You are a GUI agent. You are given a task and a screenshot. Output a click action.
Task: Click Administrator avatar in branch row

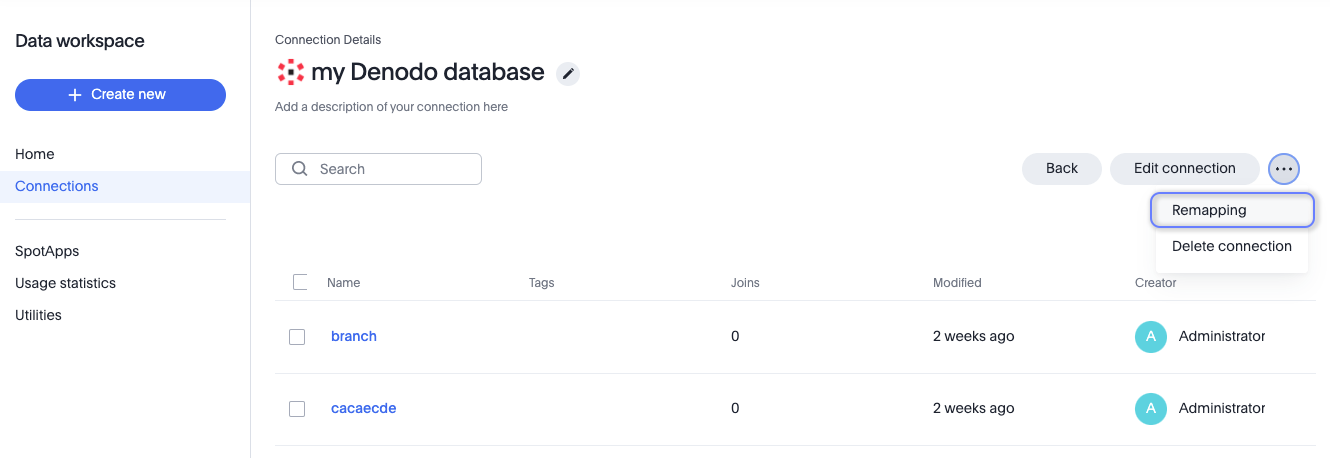(1151, 336)
